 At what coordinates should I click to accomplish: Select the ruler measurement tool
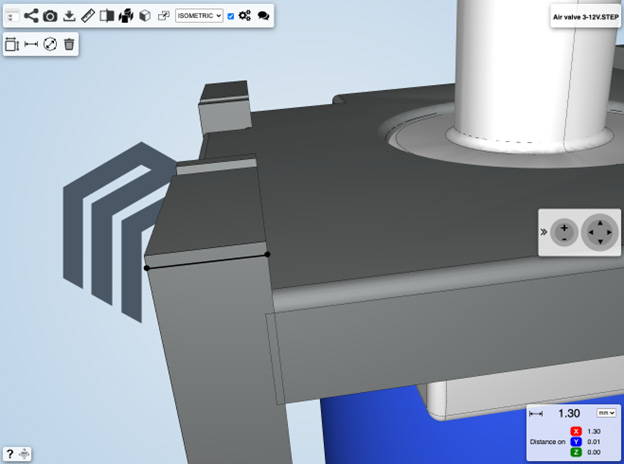88,16
